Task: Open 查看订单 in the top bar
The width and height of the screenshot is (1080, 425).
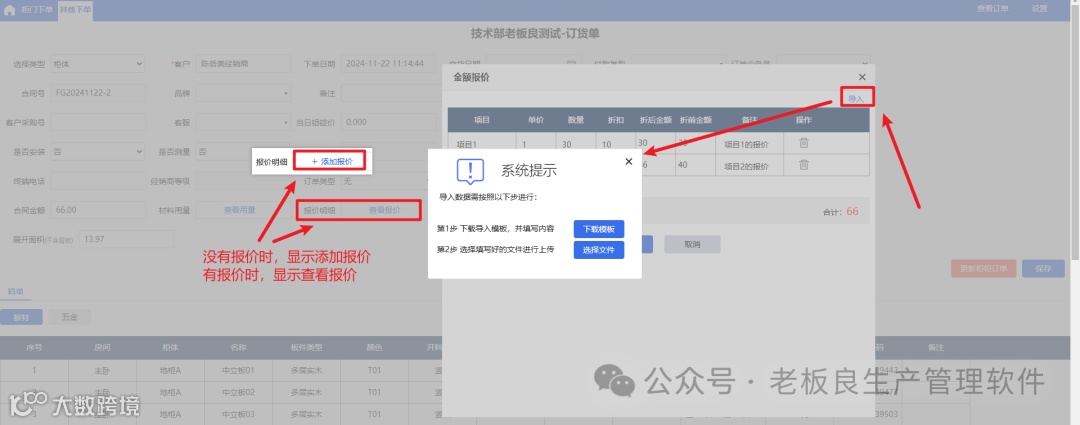Action: 993,9
